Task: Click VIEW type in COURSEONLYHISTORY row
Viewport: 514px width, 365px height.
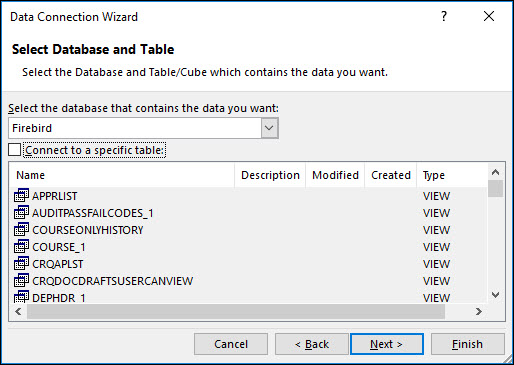Action: point(436,230)
